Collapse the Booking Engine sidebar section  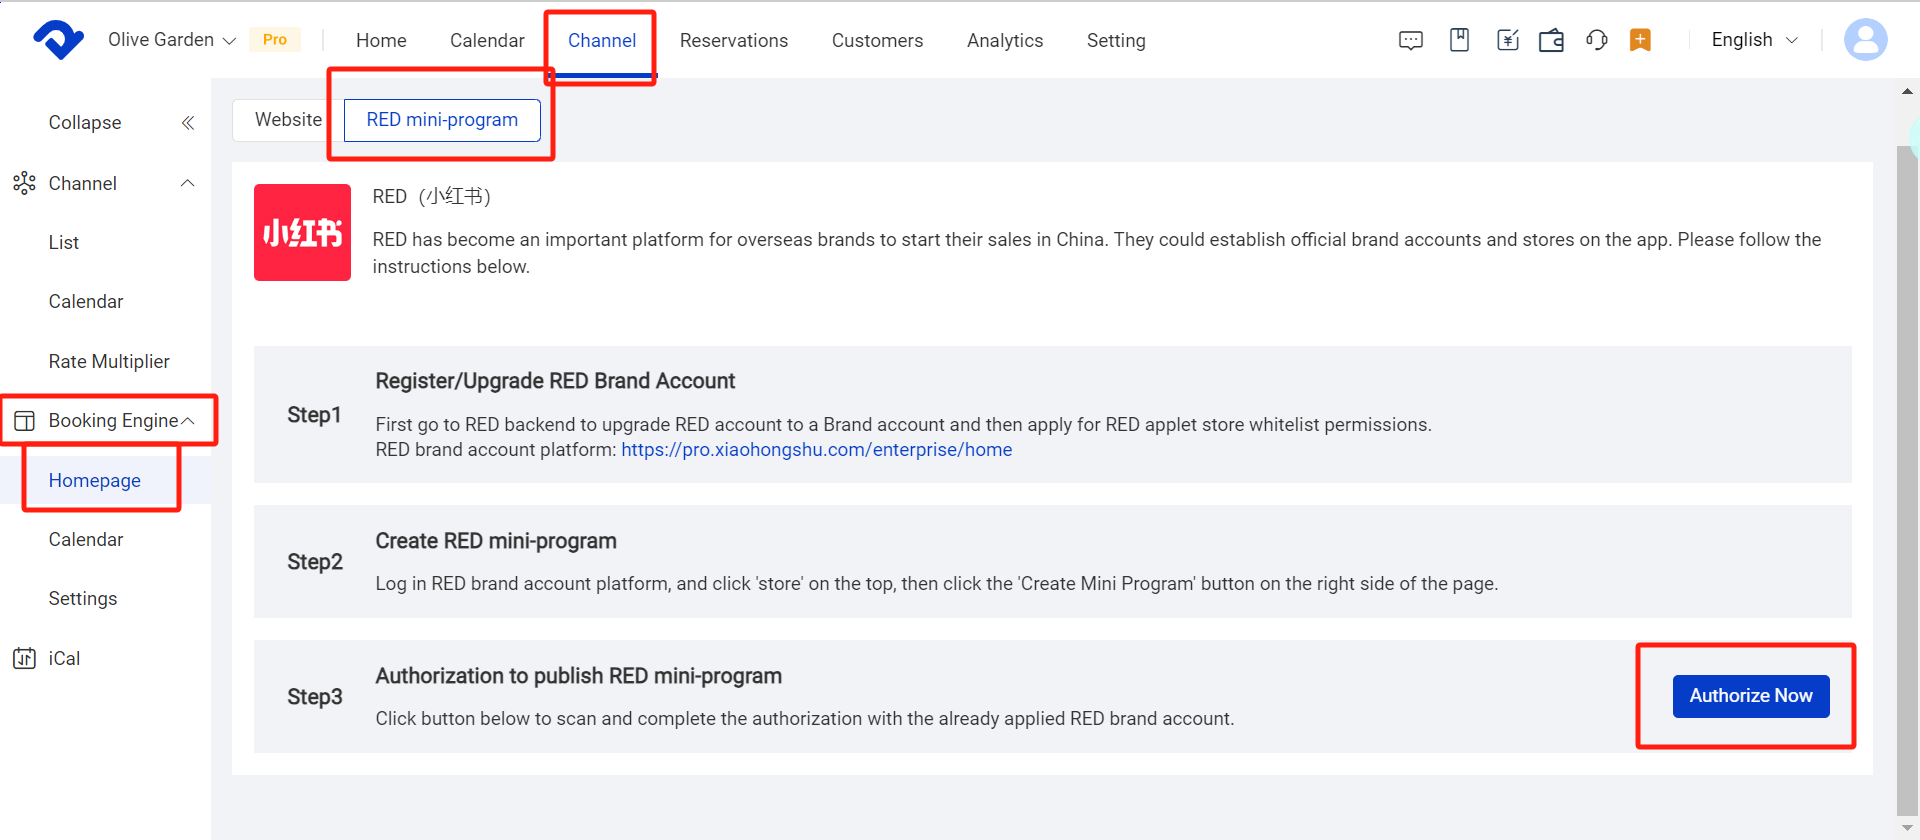pos(187,421)
